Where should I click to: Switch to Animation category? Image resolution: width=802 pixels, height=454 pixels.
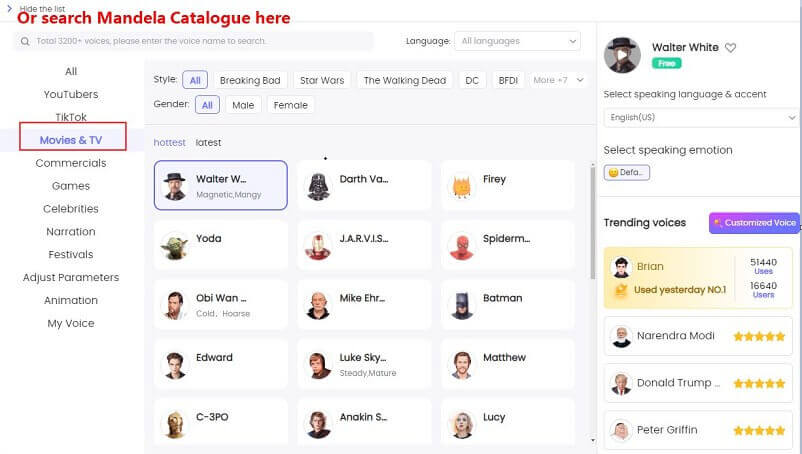coord(71,301)
